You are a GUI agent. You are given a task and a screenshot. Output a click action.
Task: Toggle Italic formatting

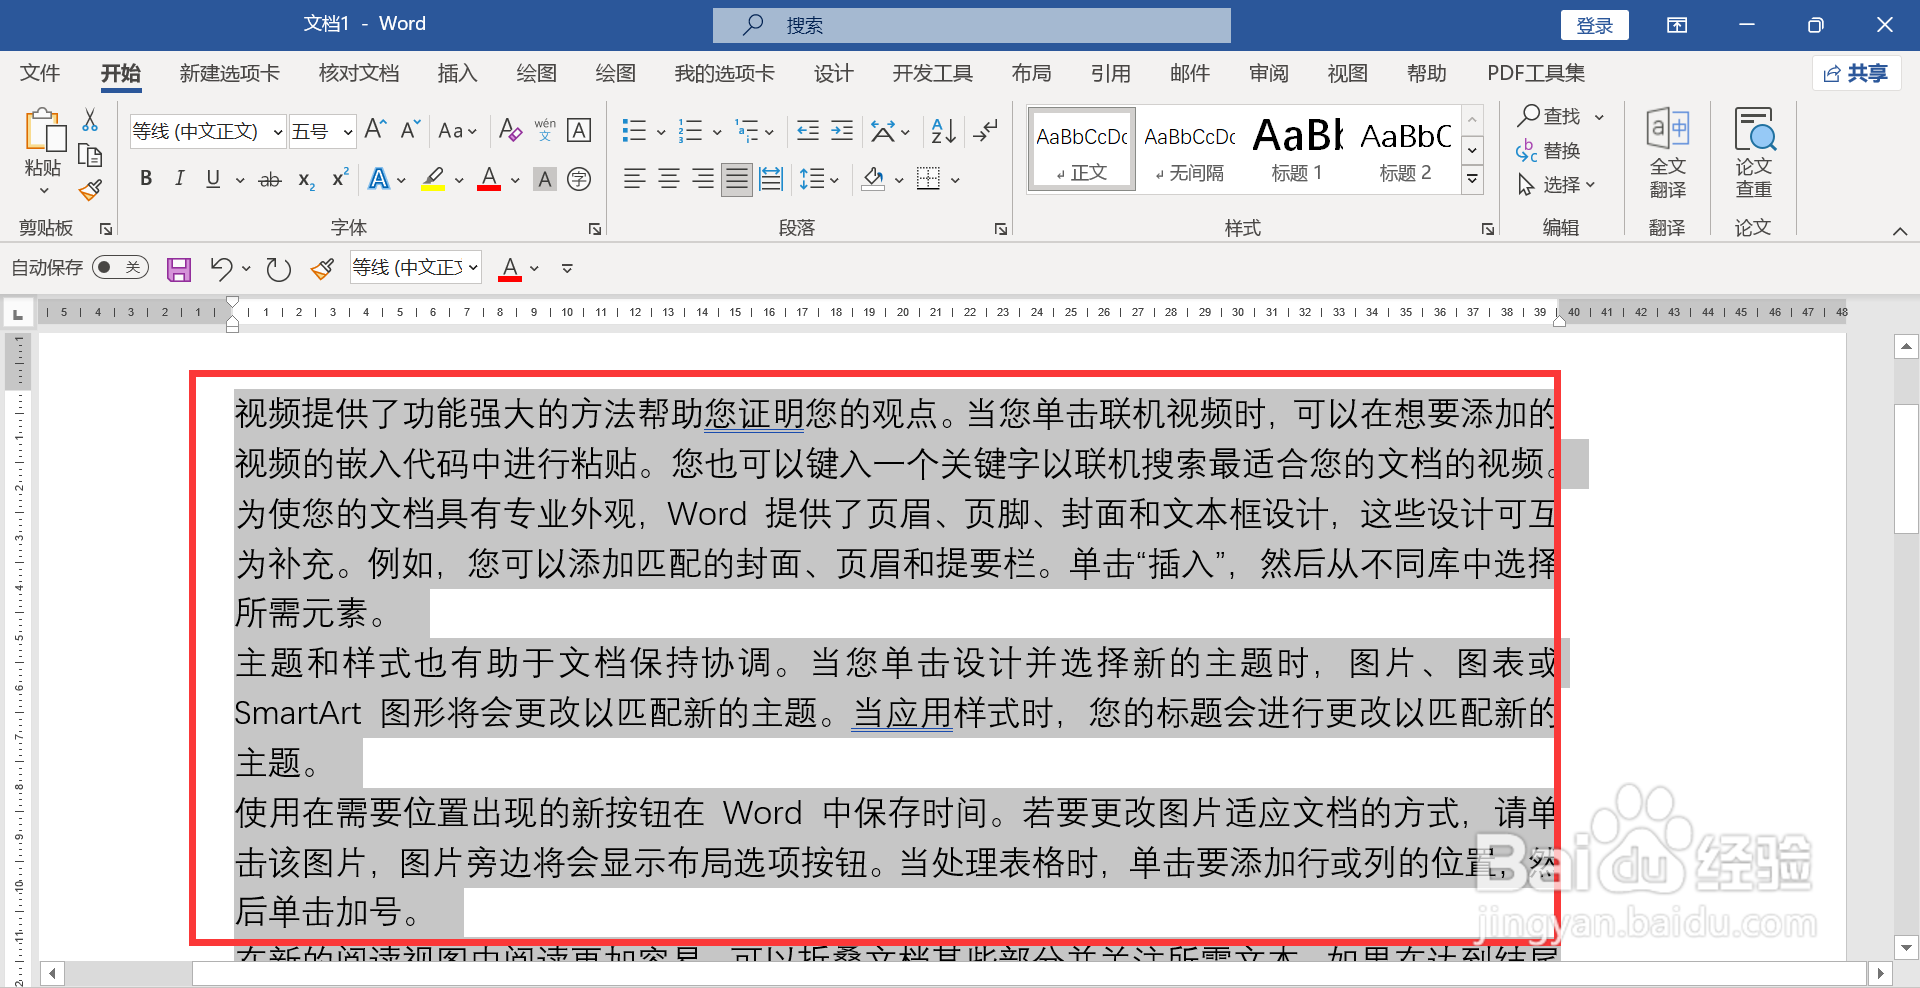(180, 179)
